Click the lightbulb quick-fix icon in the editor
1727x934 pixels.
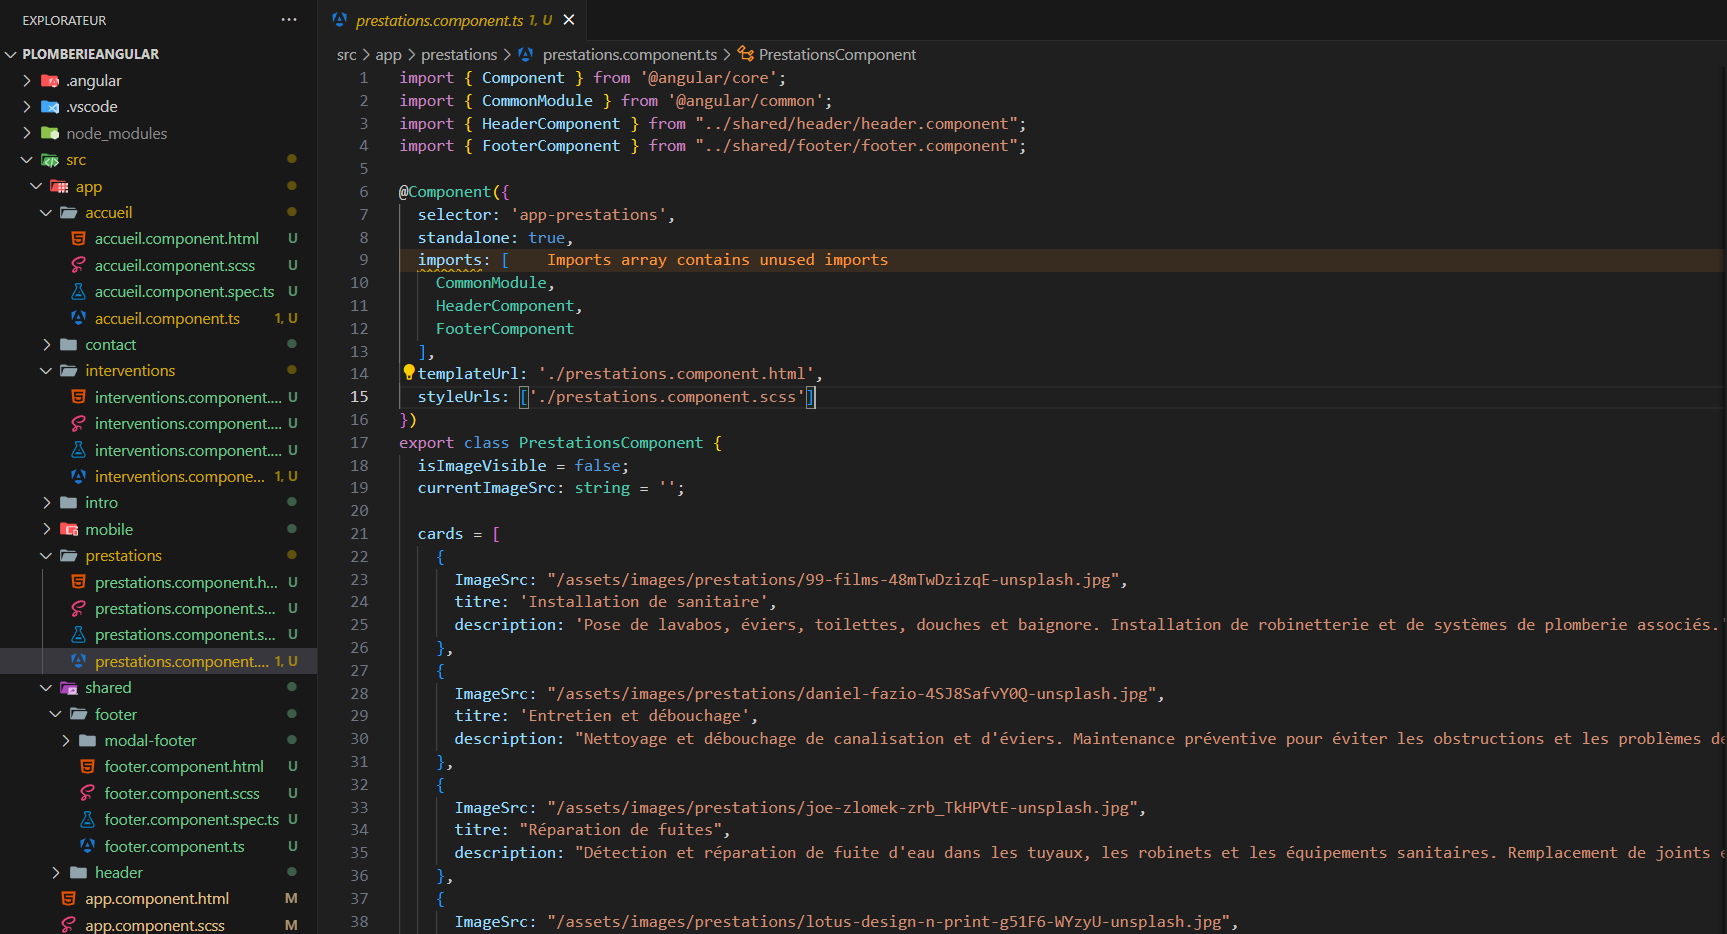click(x=408, y=372)
